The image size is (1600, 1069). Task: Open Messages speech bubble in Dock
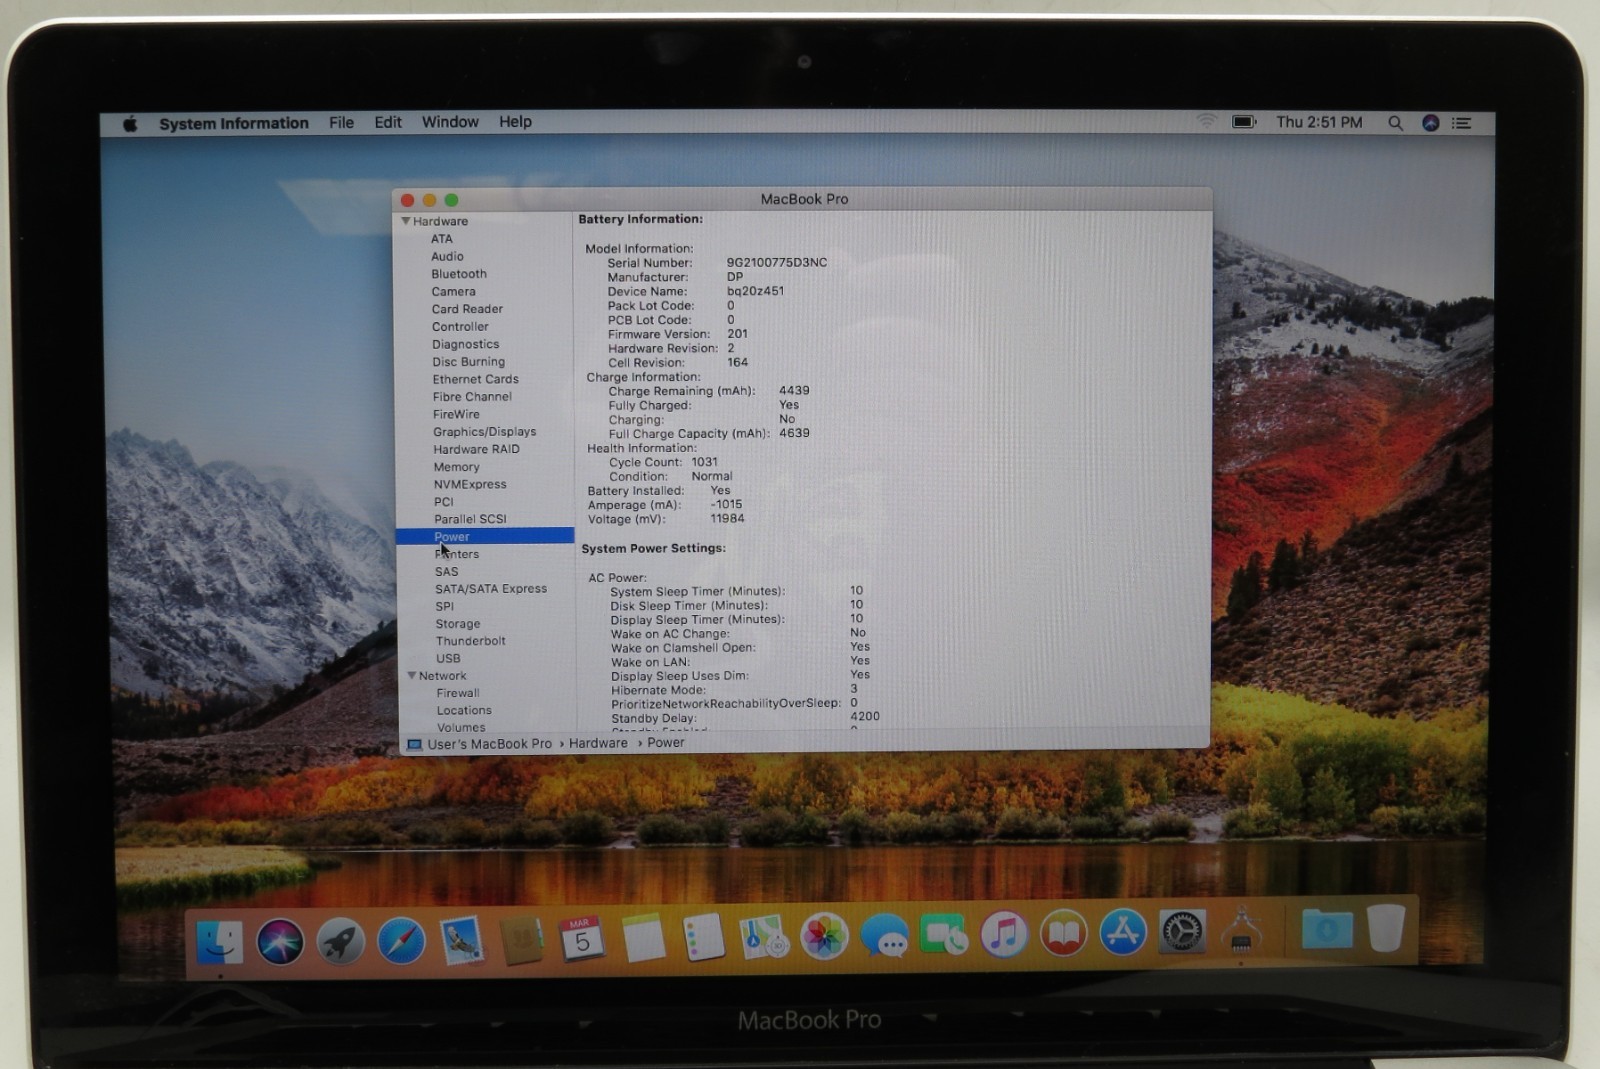(885, 937)
